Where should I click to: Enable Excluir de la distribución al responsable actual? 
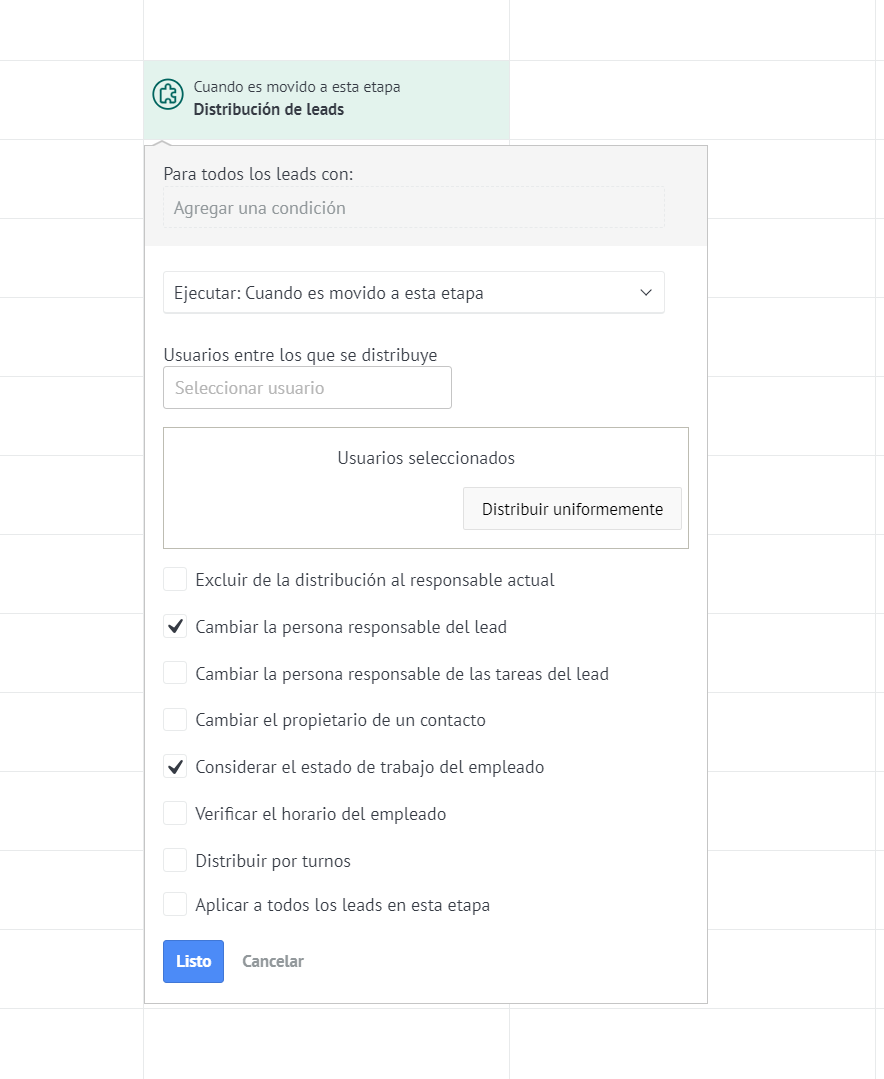coord(175,580)
